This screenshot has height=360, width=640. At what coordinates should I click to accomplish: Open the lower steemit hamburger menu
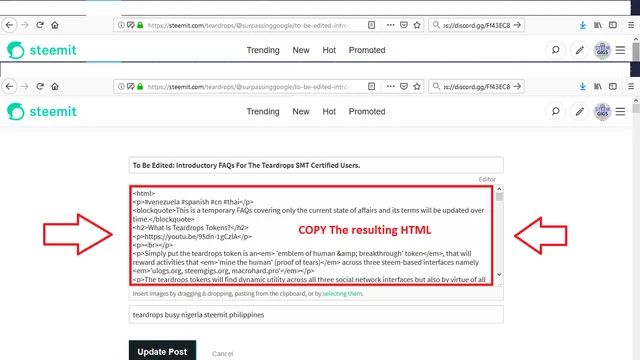pyautogui.click(x=620, y=111)
